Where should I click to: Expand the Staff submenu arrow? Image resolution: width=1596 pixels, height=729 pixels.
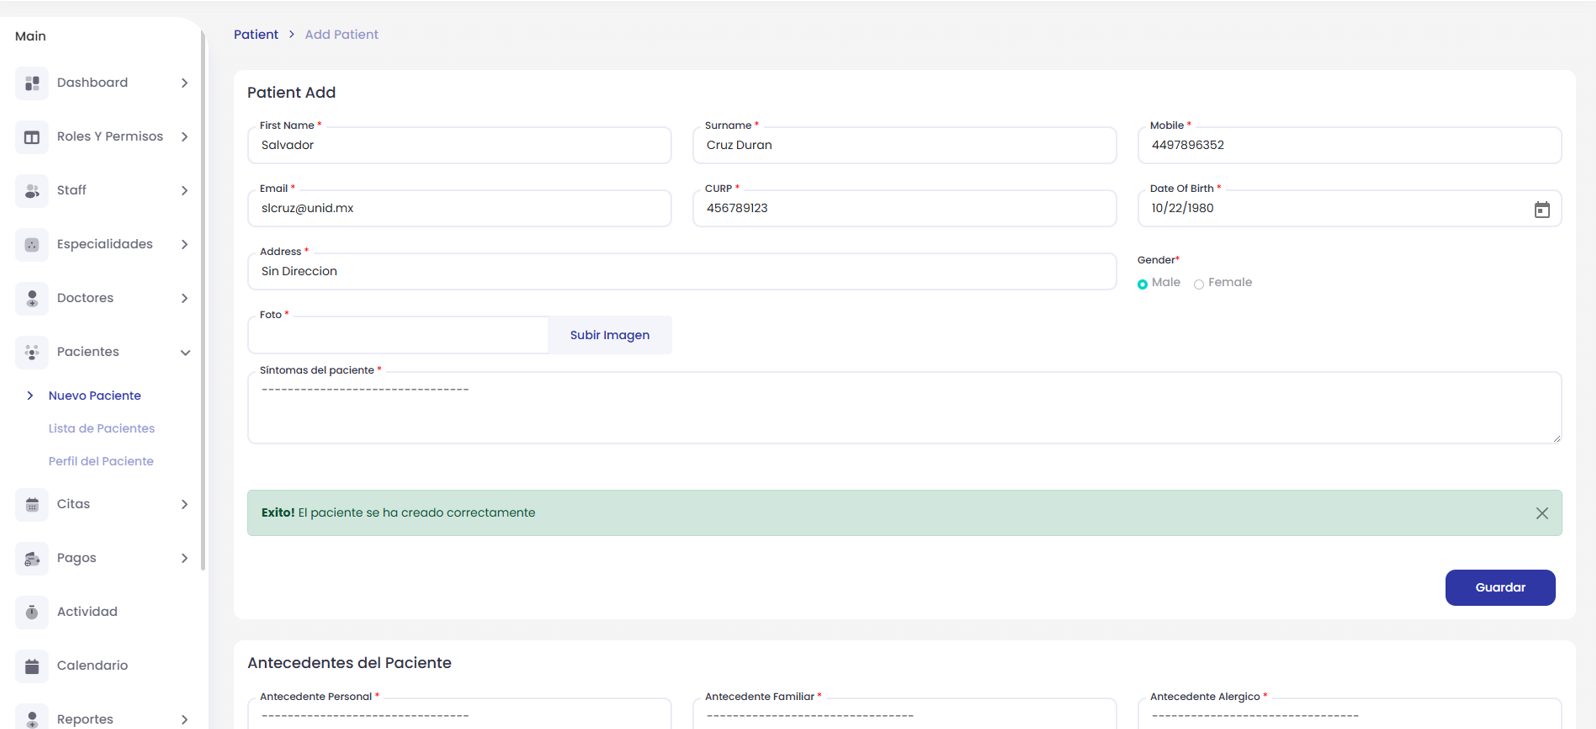[185, 191]
